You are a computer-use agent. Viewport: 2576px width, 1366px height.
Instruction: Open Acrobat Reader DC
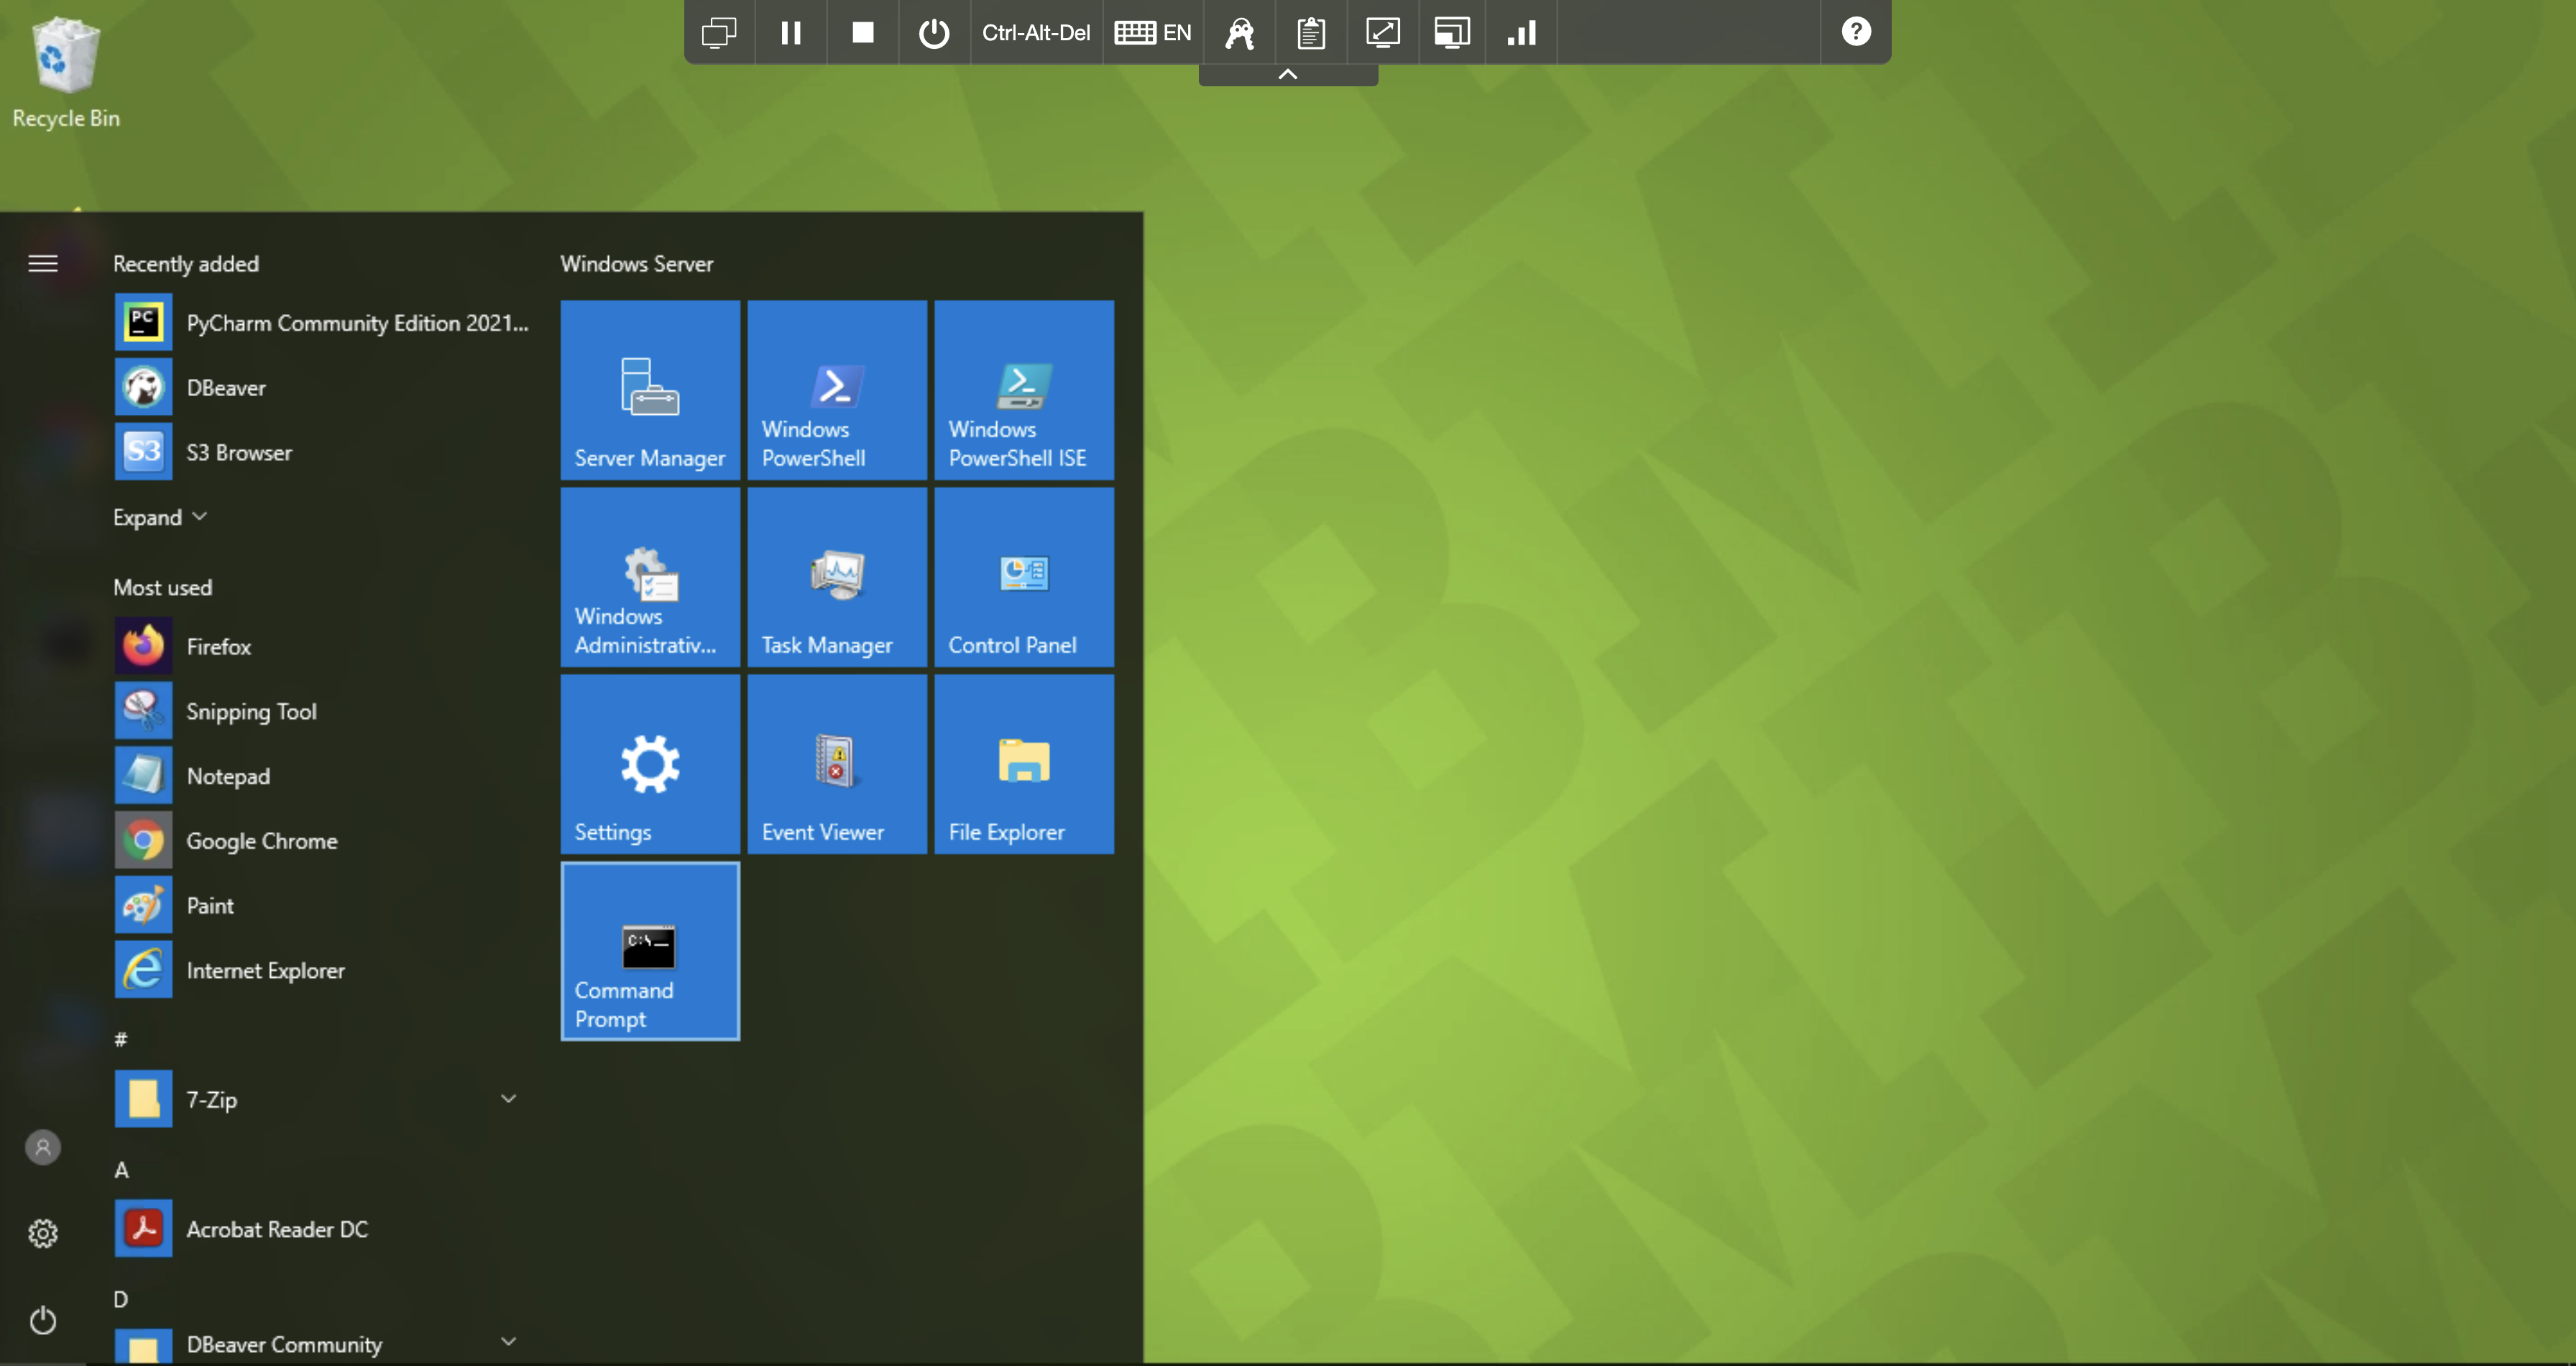[x=322, y=1229]
